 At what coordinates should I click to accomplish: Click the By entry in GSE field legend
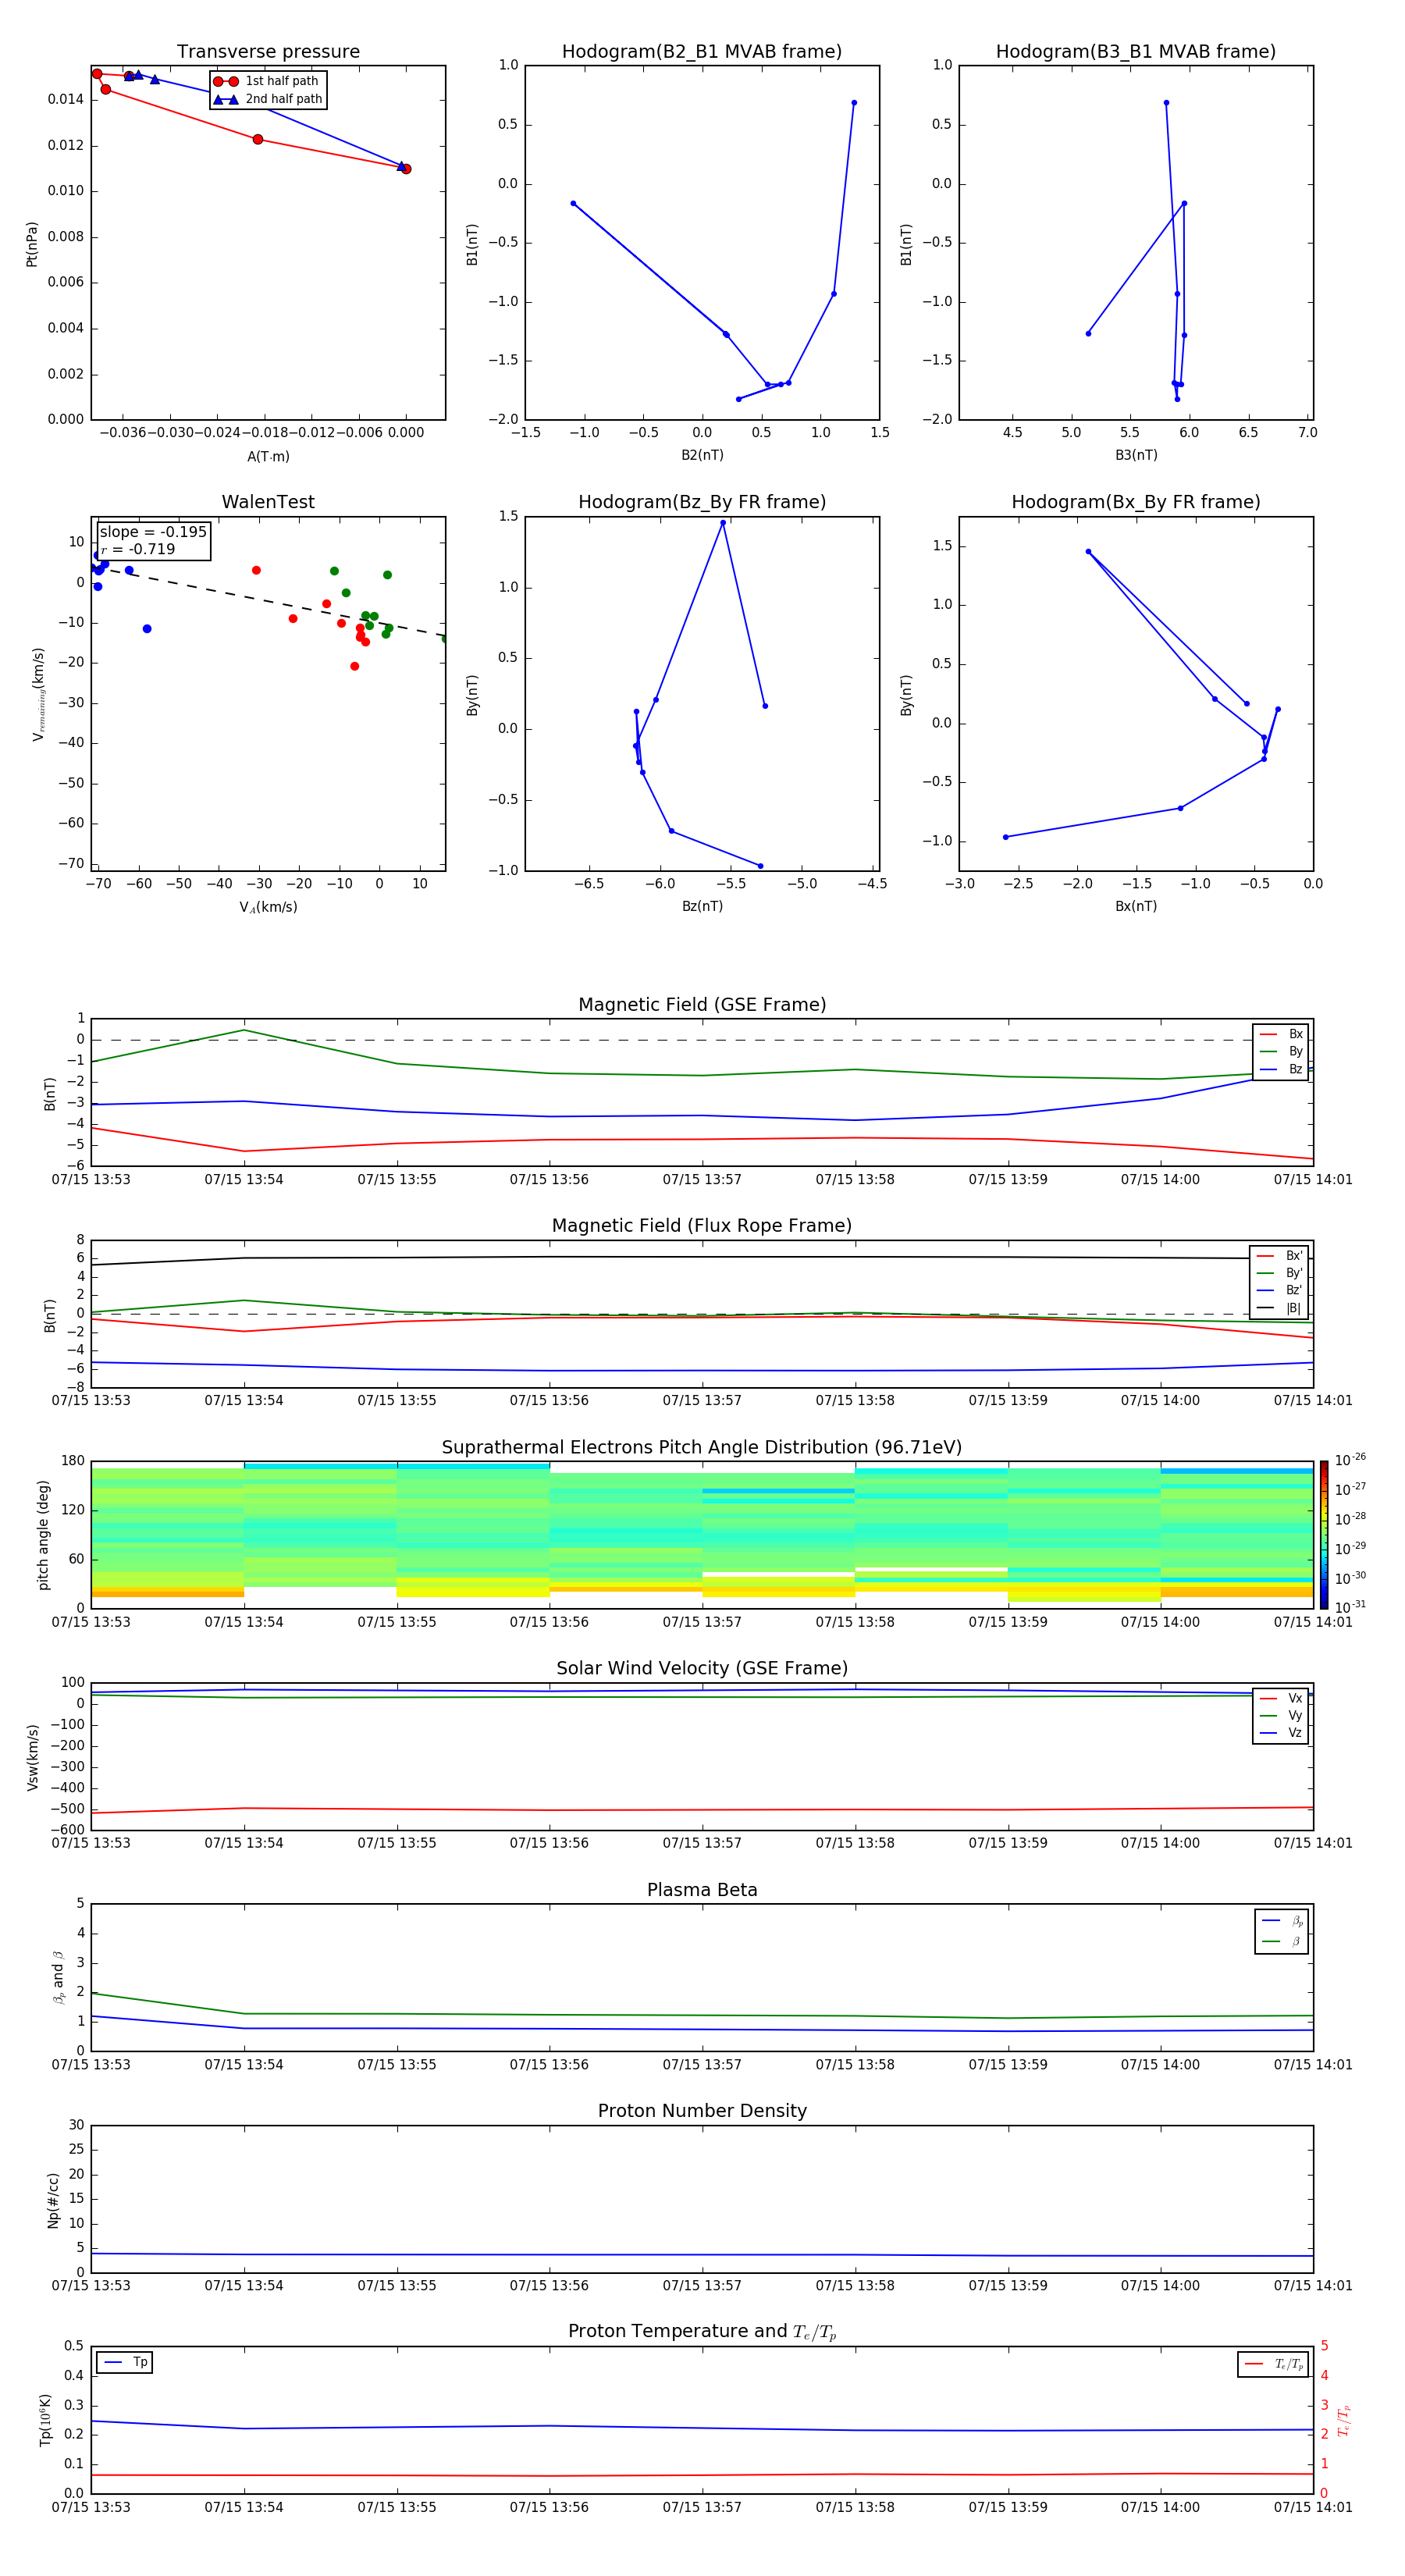[1281, 1051]
